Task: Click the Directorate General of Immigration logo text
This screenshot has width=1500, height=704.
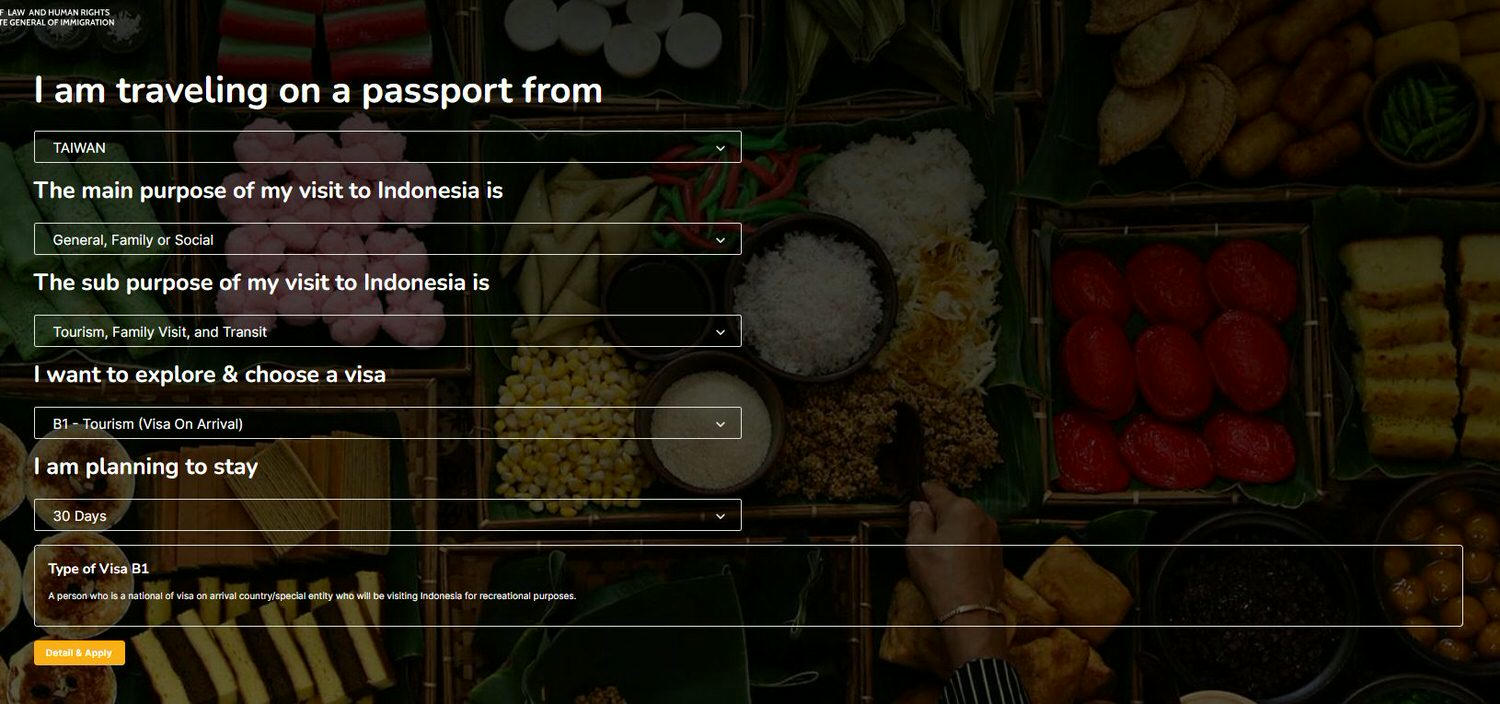Action: tap(57, 22)
